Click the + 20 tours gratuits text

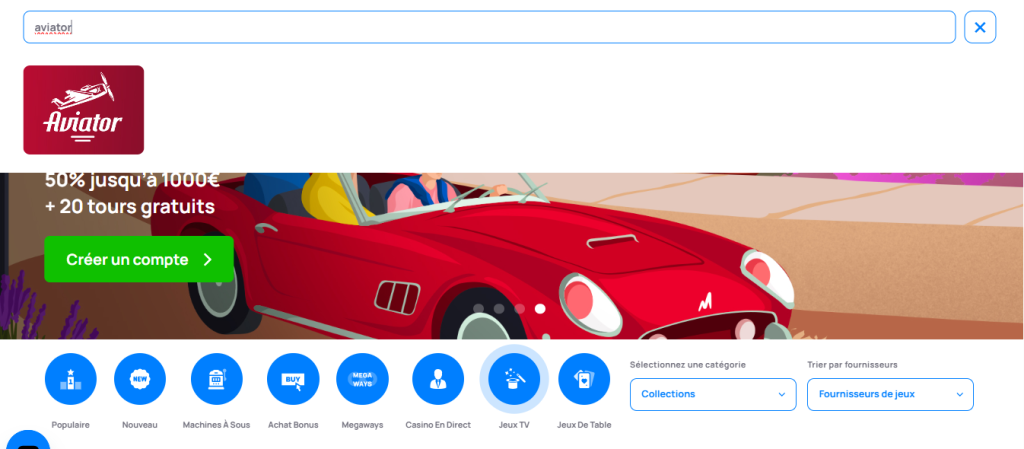[x=130, y=207]
